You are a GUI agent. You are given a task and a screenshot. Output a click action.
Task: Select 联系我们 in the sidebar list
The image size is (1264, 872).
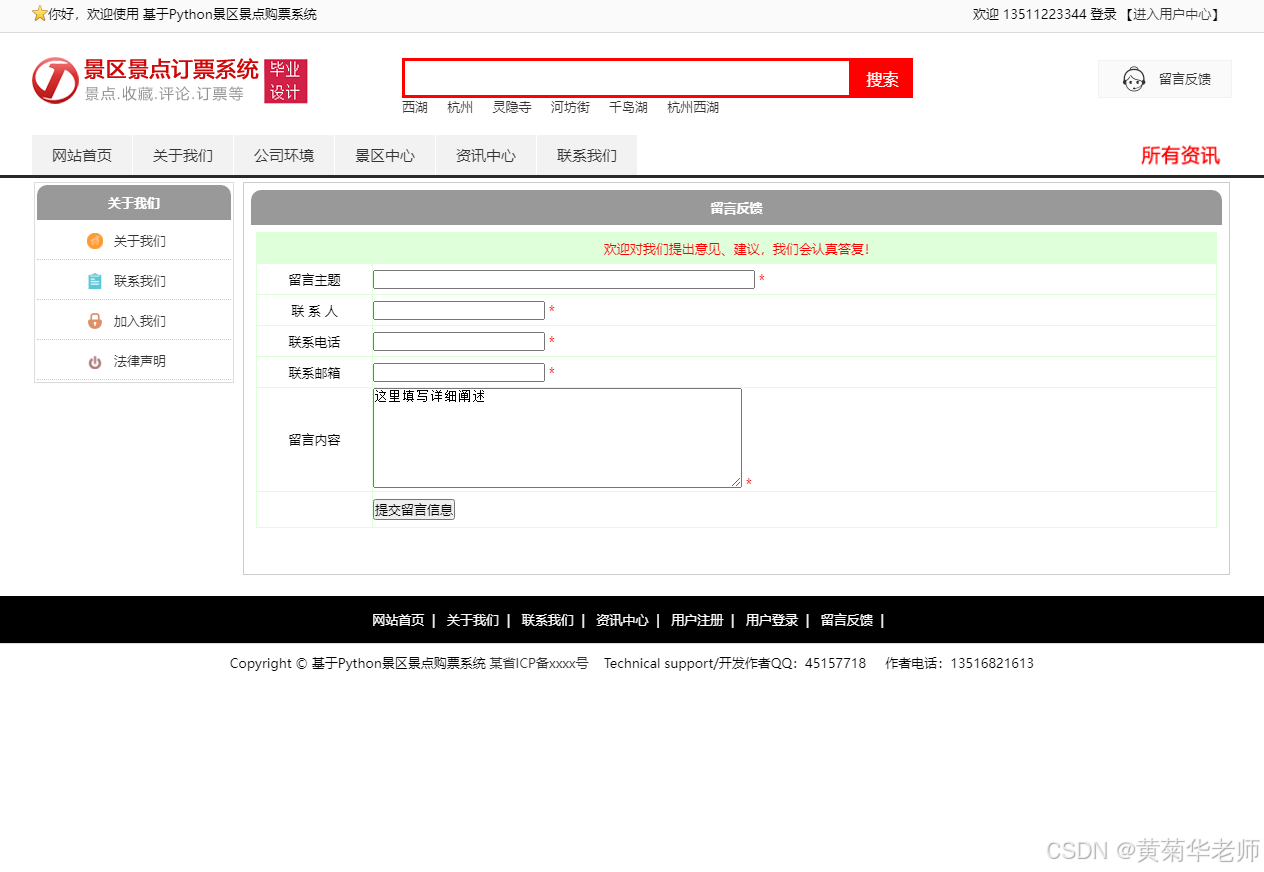pos(139,281)
